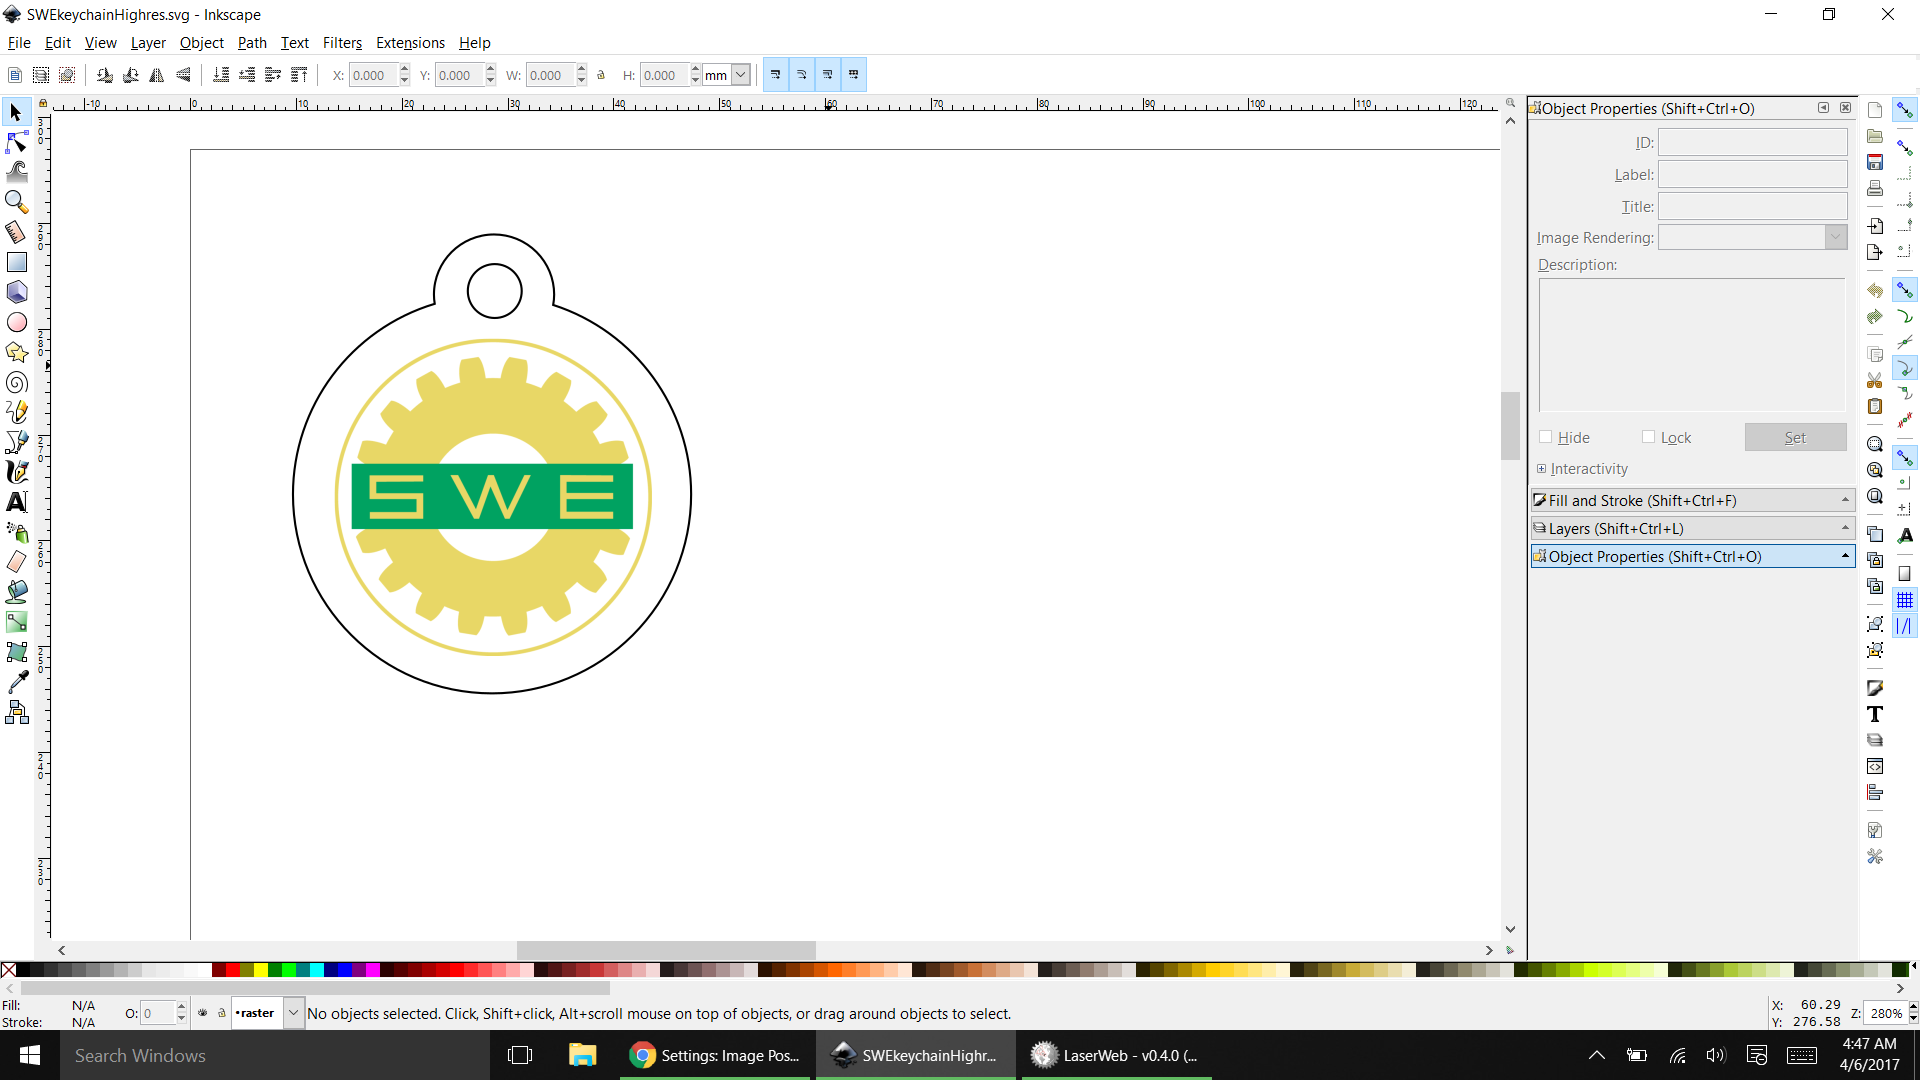
Task: Select the Spiral tool
Action: click(x=16, y=382)
